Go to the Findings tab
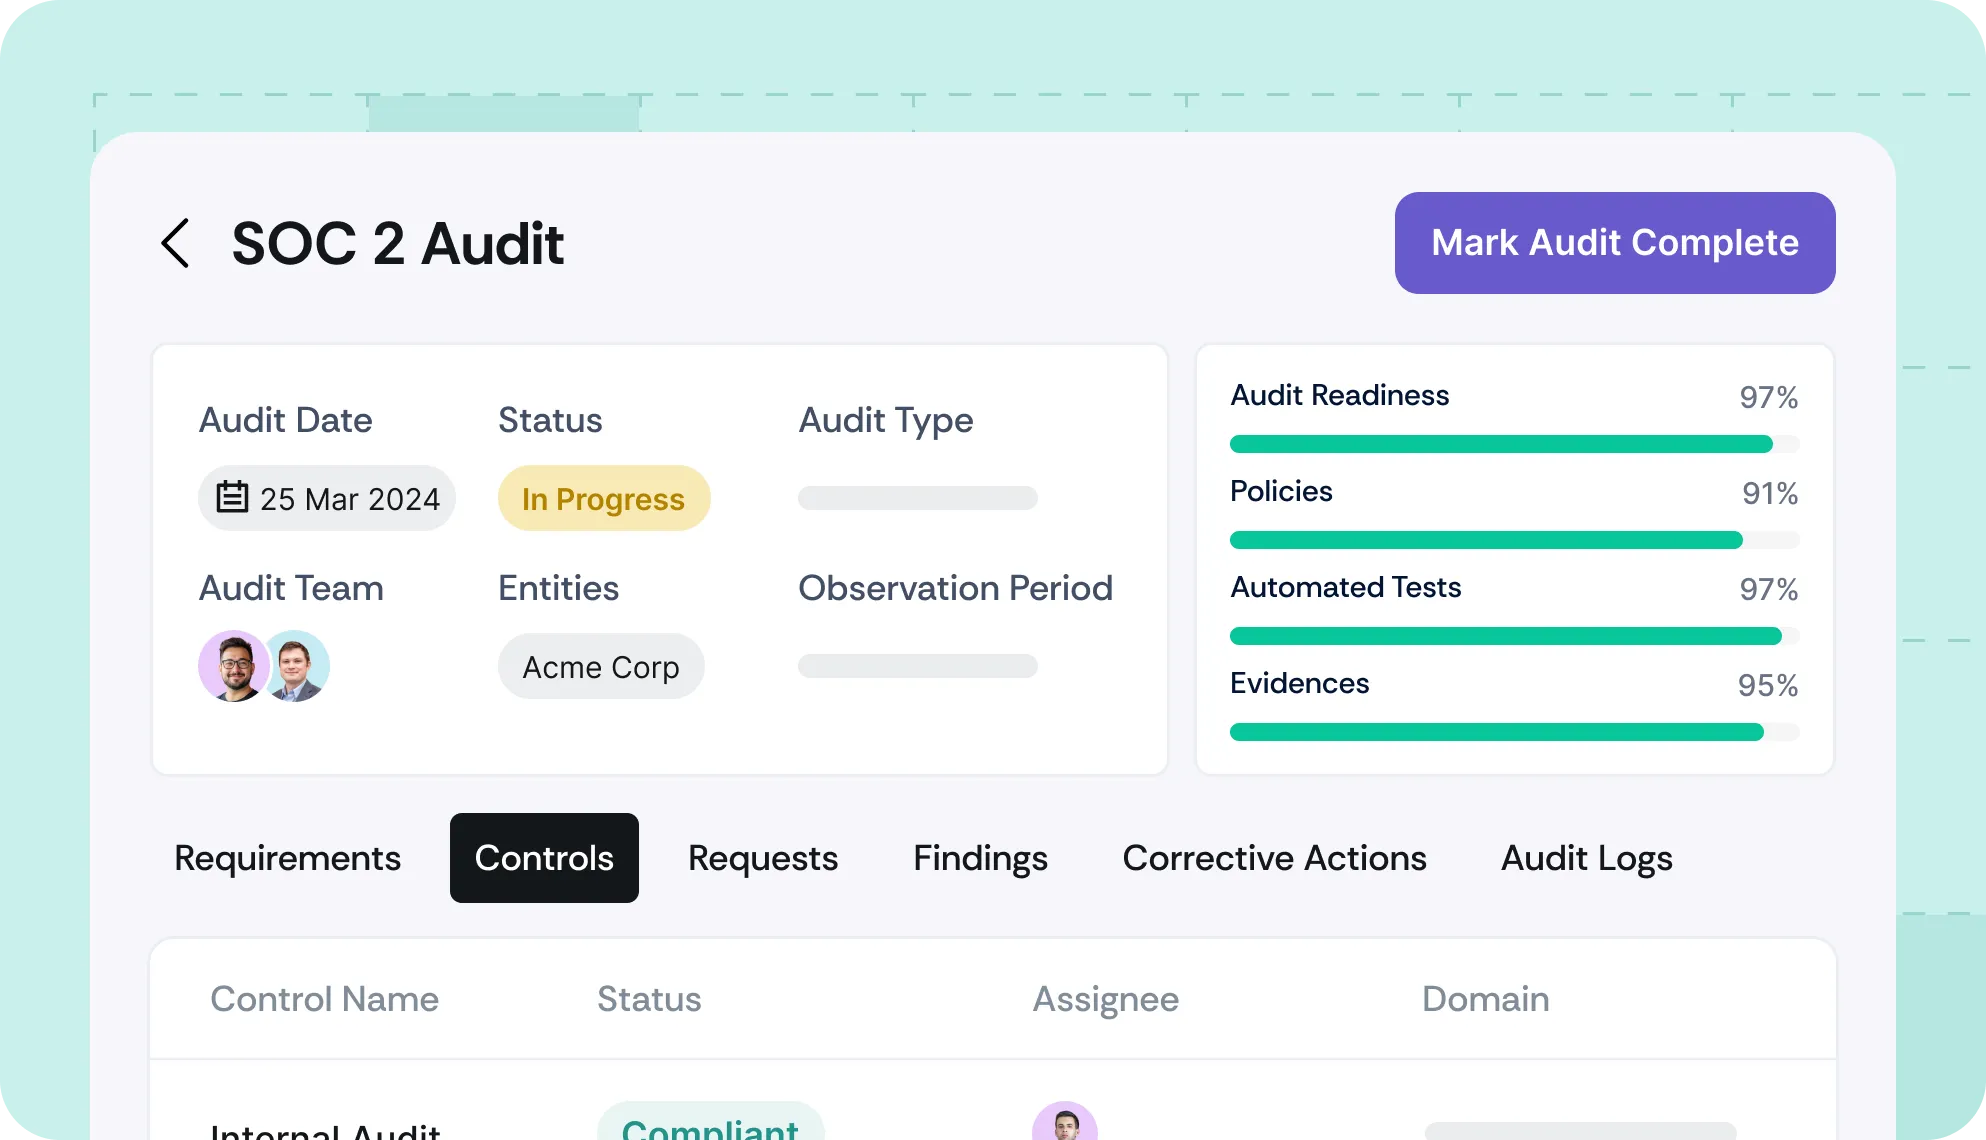Image resolution: width=1986 pixels, height=1140 pixels. 980,858
